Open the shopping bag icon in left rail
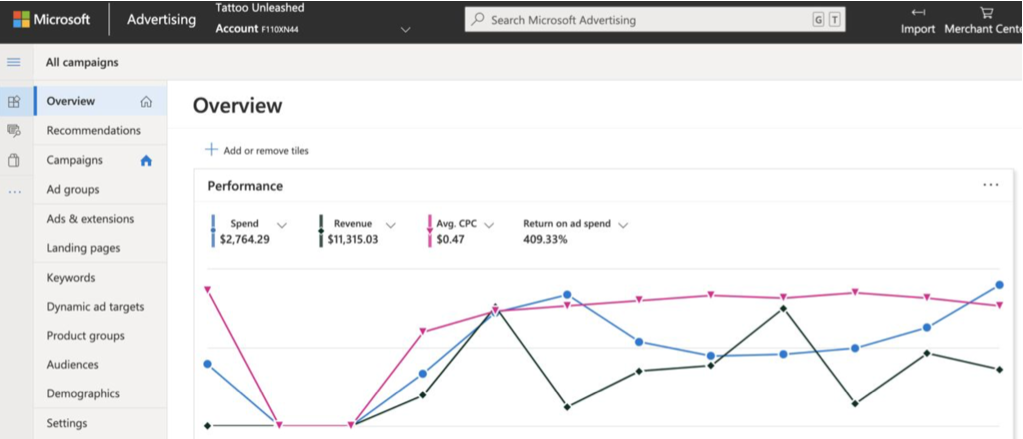 point(14,160)
